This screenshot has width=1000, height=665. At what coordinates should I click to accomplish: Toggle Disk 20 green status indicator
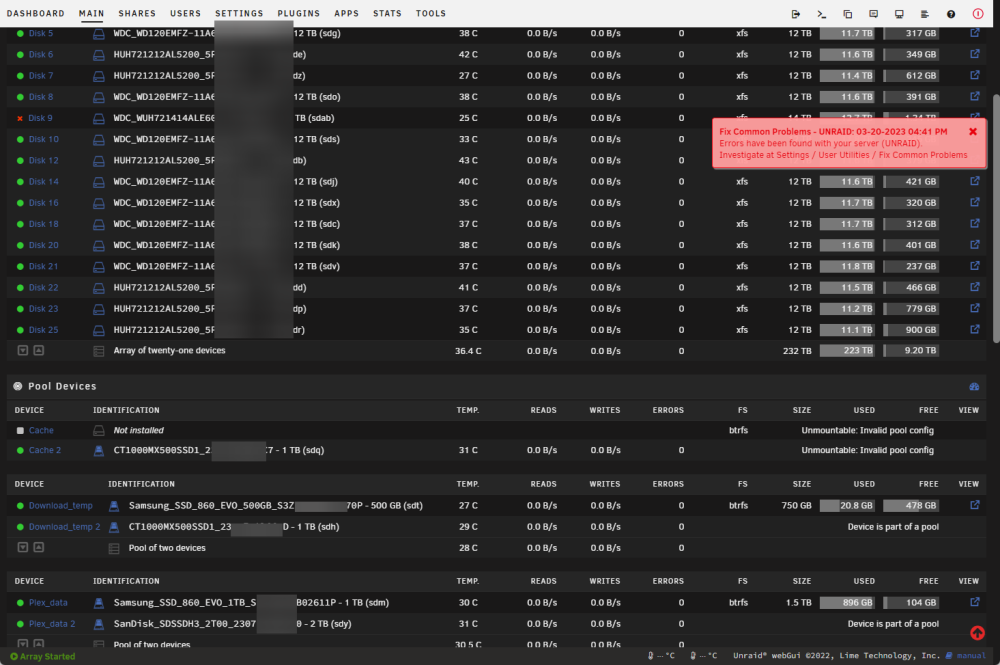20,245
